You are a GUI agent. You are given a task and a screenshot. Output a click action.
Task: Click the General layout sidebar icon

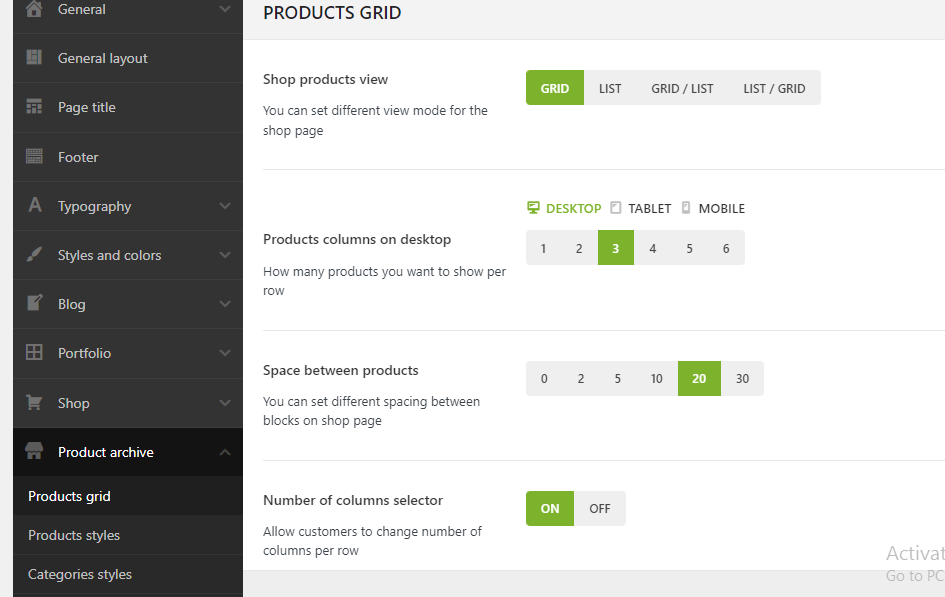point(34,58)
